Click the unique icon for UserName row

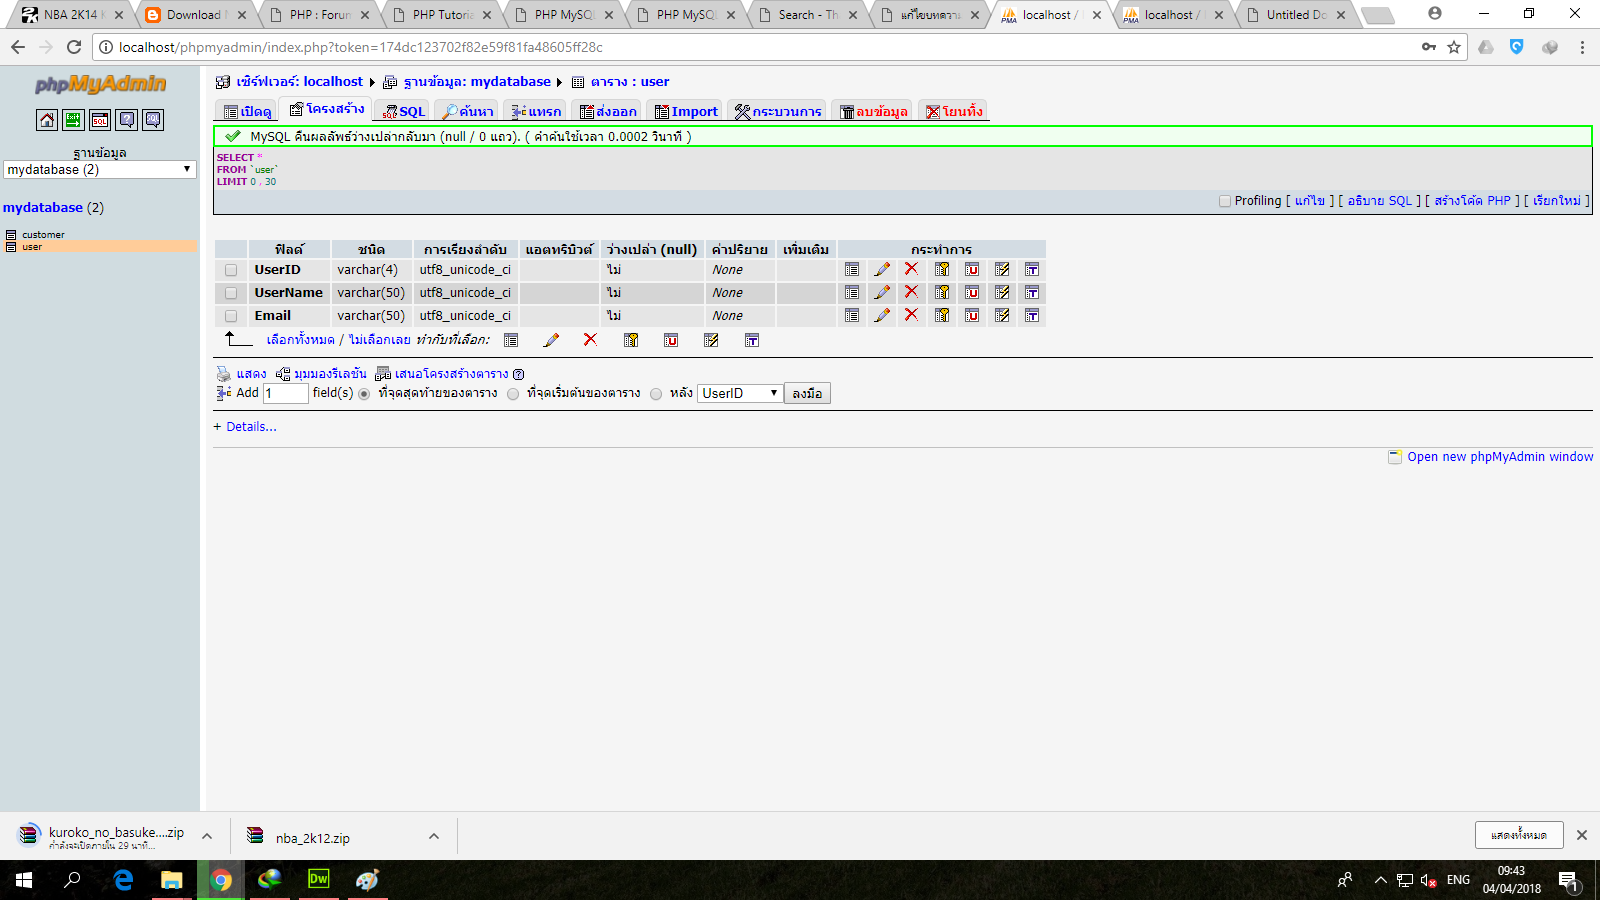[972, 292]
